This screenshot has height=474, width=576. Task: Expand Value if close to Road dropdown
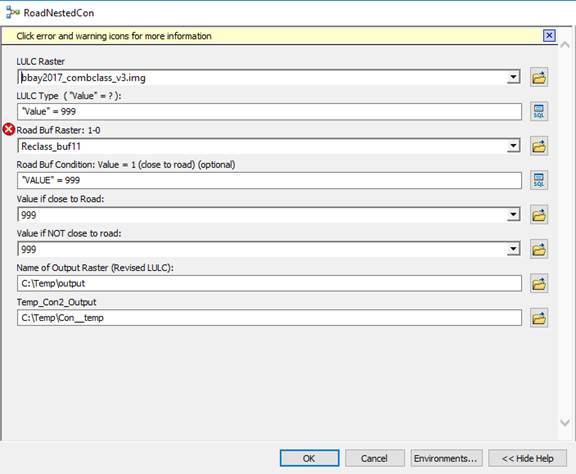coord(513,215)
